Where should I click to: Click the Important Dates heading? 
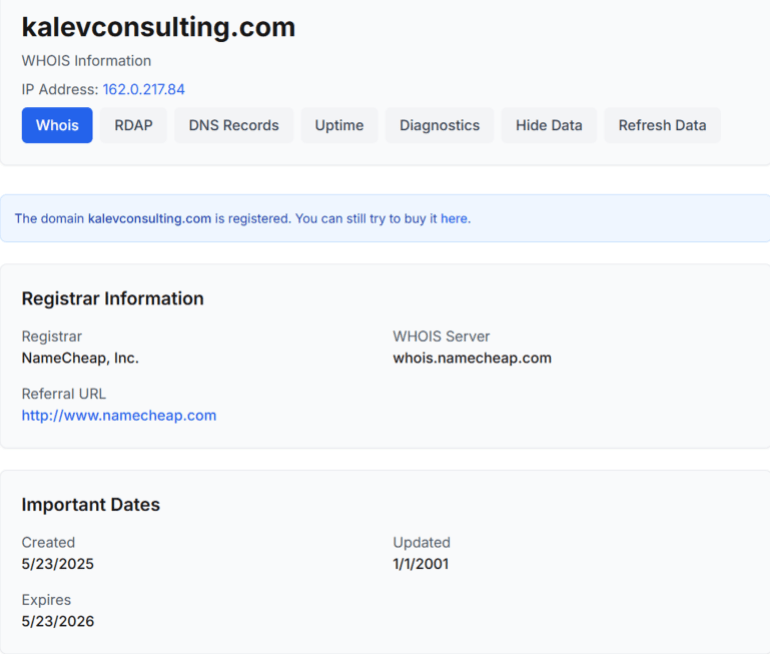(91, 504)
